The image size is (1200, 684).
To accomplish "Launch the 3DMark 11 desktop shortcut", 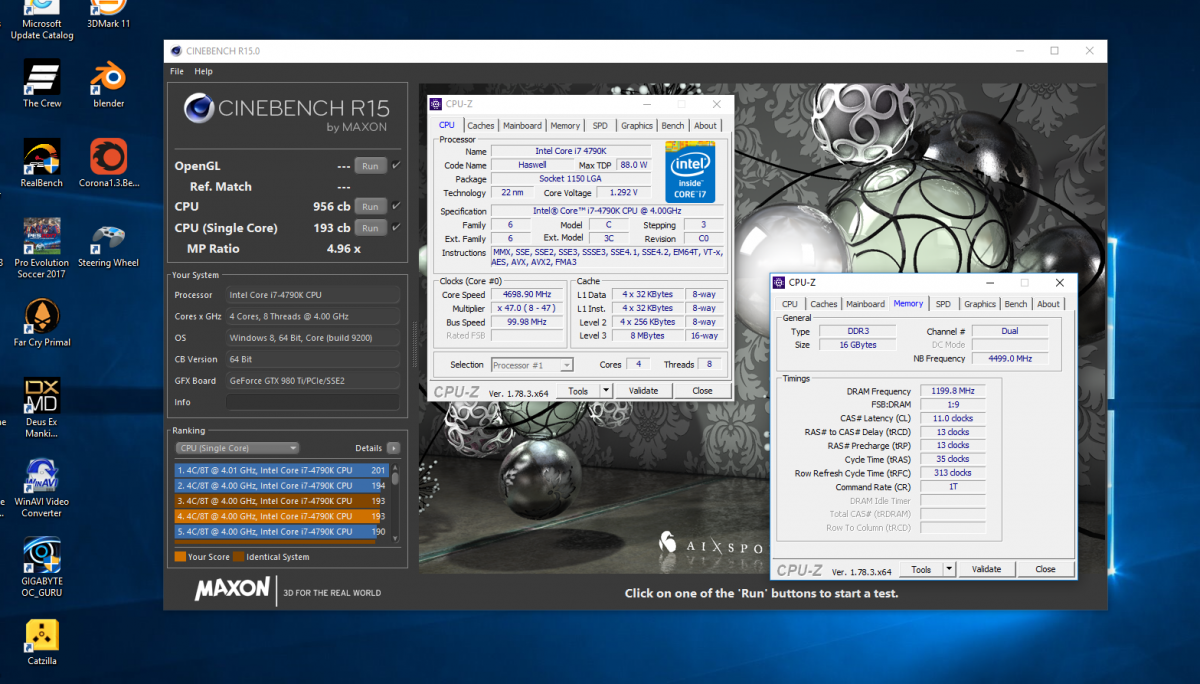I will [x=109, y=16].
